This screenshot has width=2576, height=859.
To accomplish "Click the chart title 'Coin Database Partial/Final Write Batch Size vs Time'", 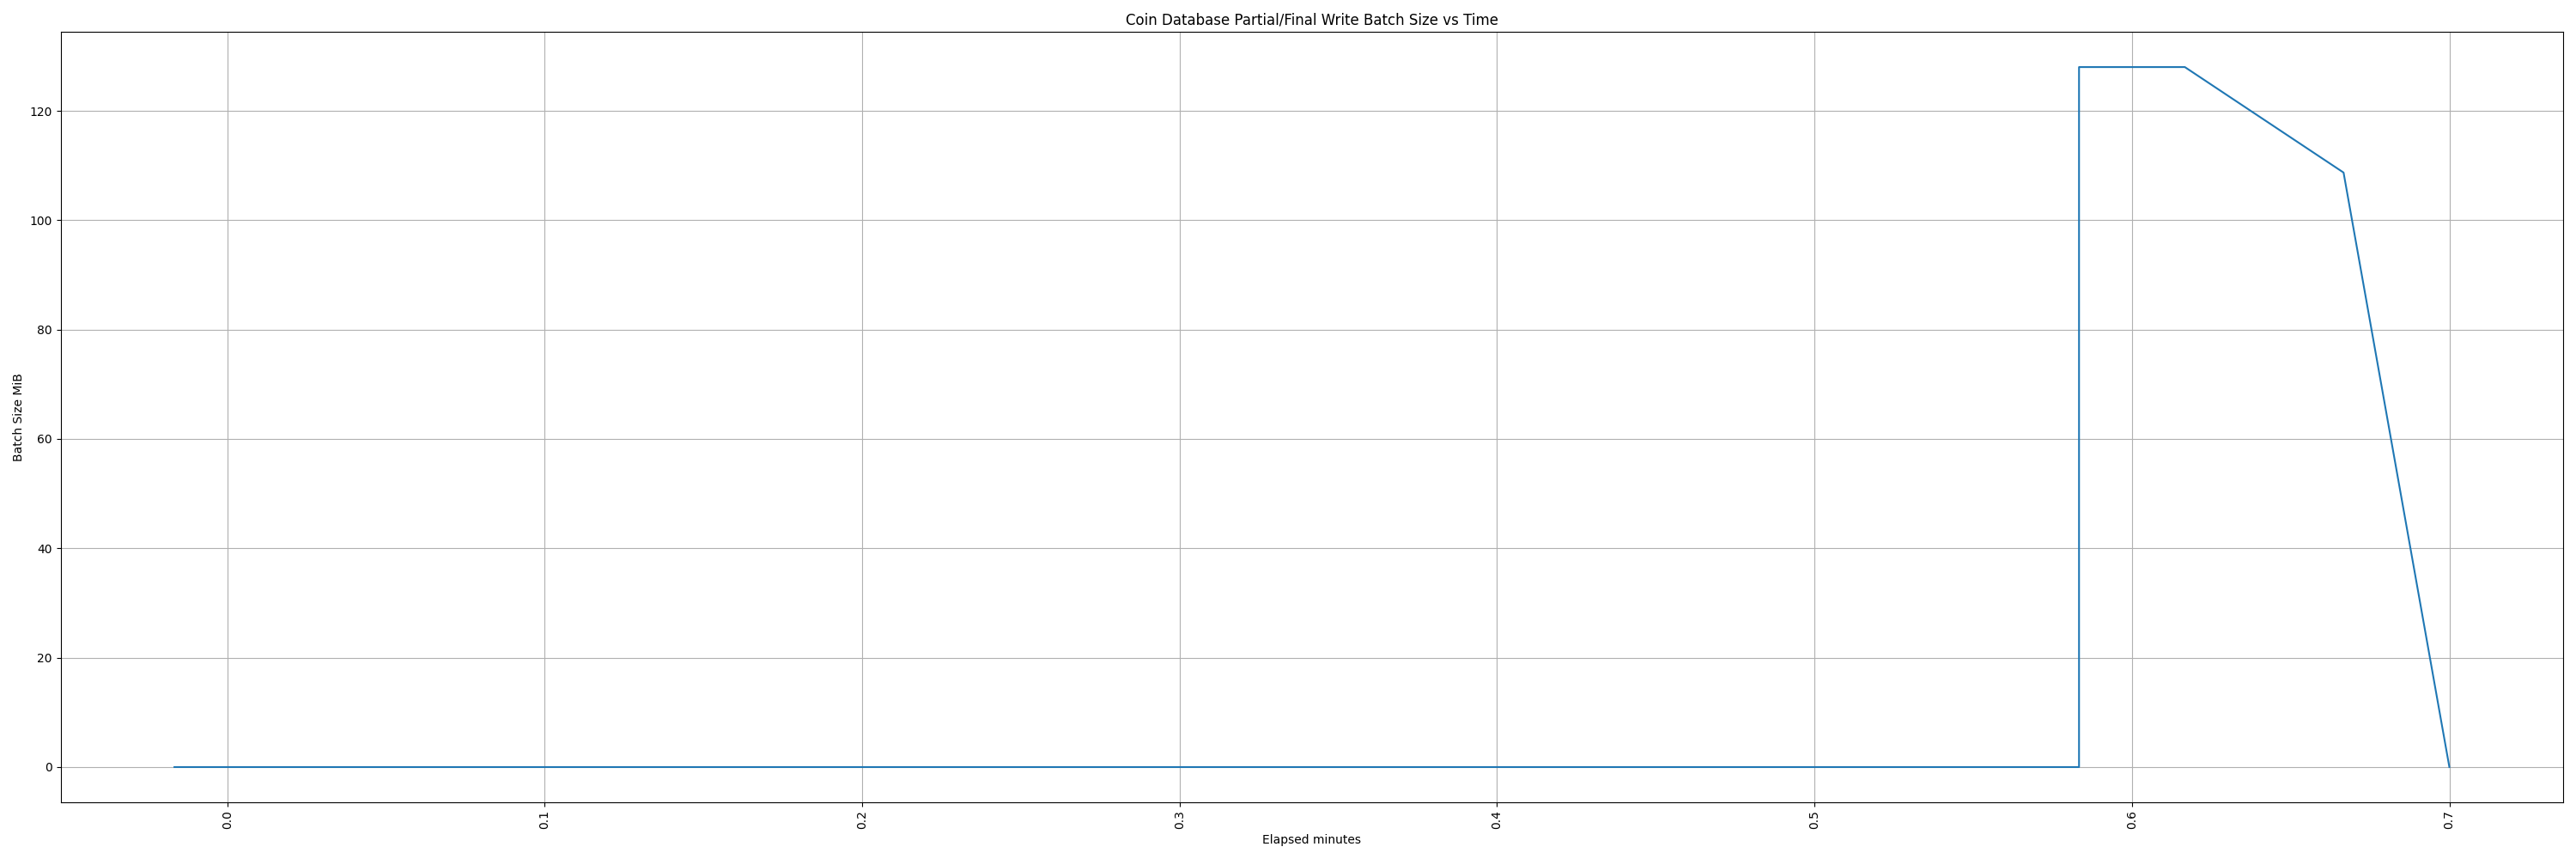I will coord(1311,20).
